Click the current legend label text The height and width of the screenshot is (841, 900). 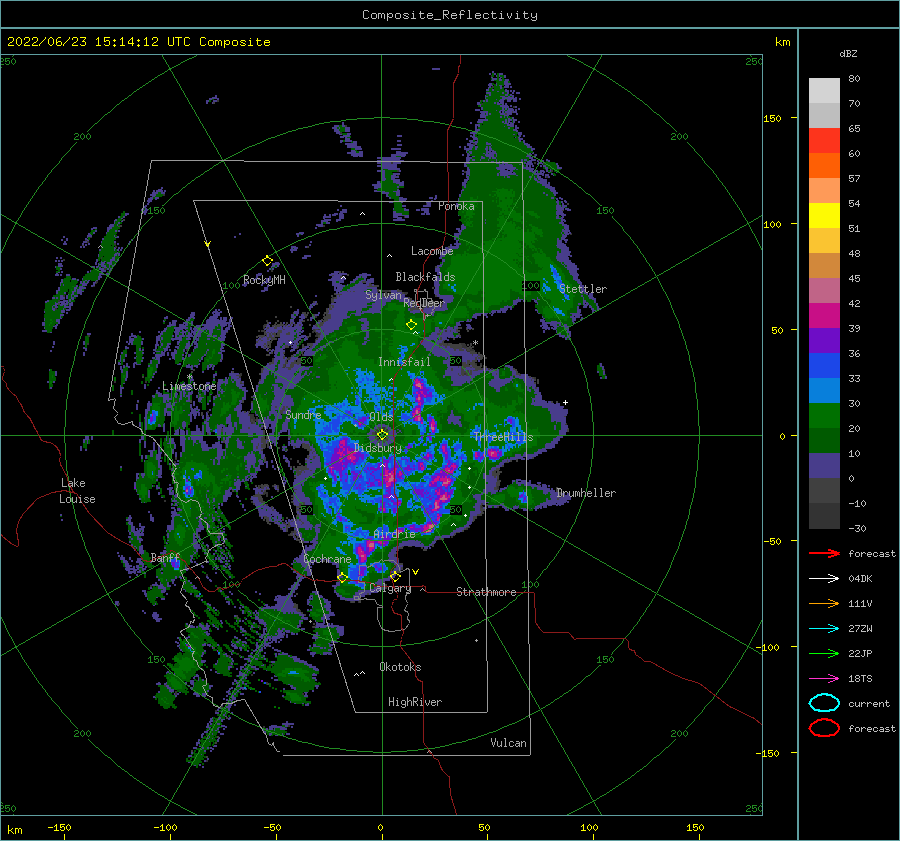point(869,704)
